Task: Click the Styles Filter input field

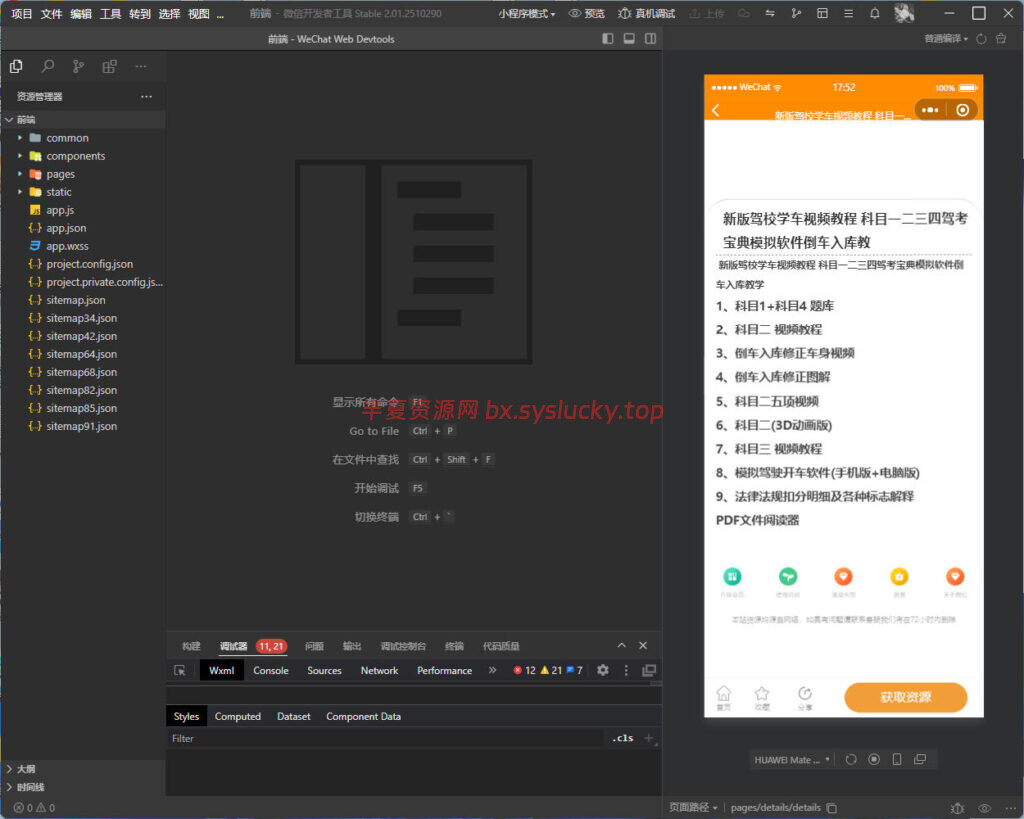Action: [385, 739]
